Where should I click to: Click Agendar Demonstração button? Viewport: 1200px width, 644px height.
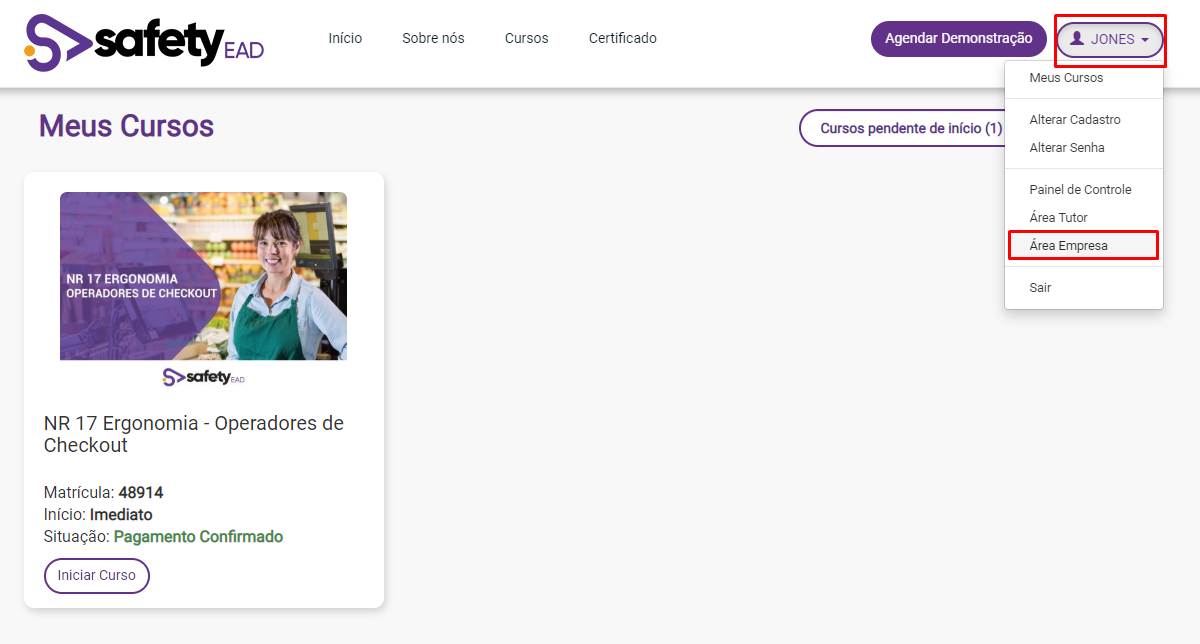point(958,39)
